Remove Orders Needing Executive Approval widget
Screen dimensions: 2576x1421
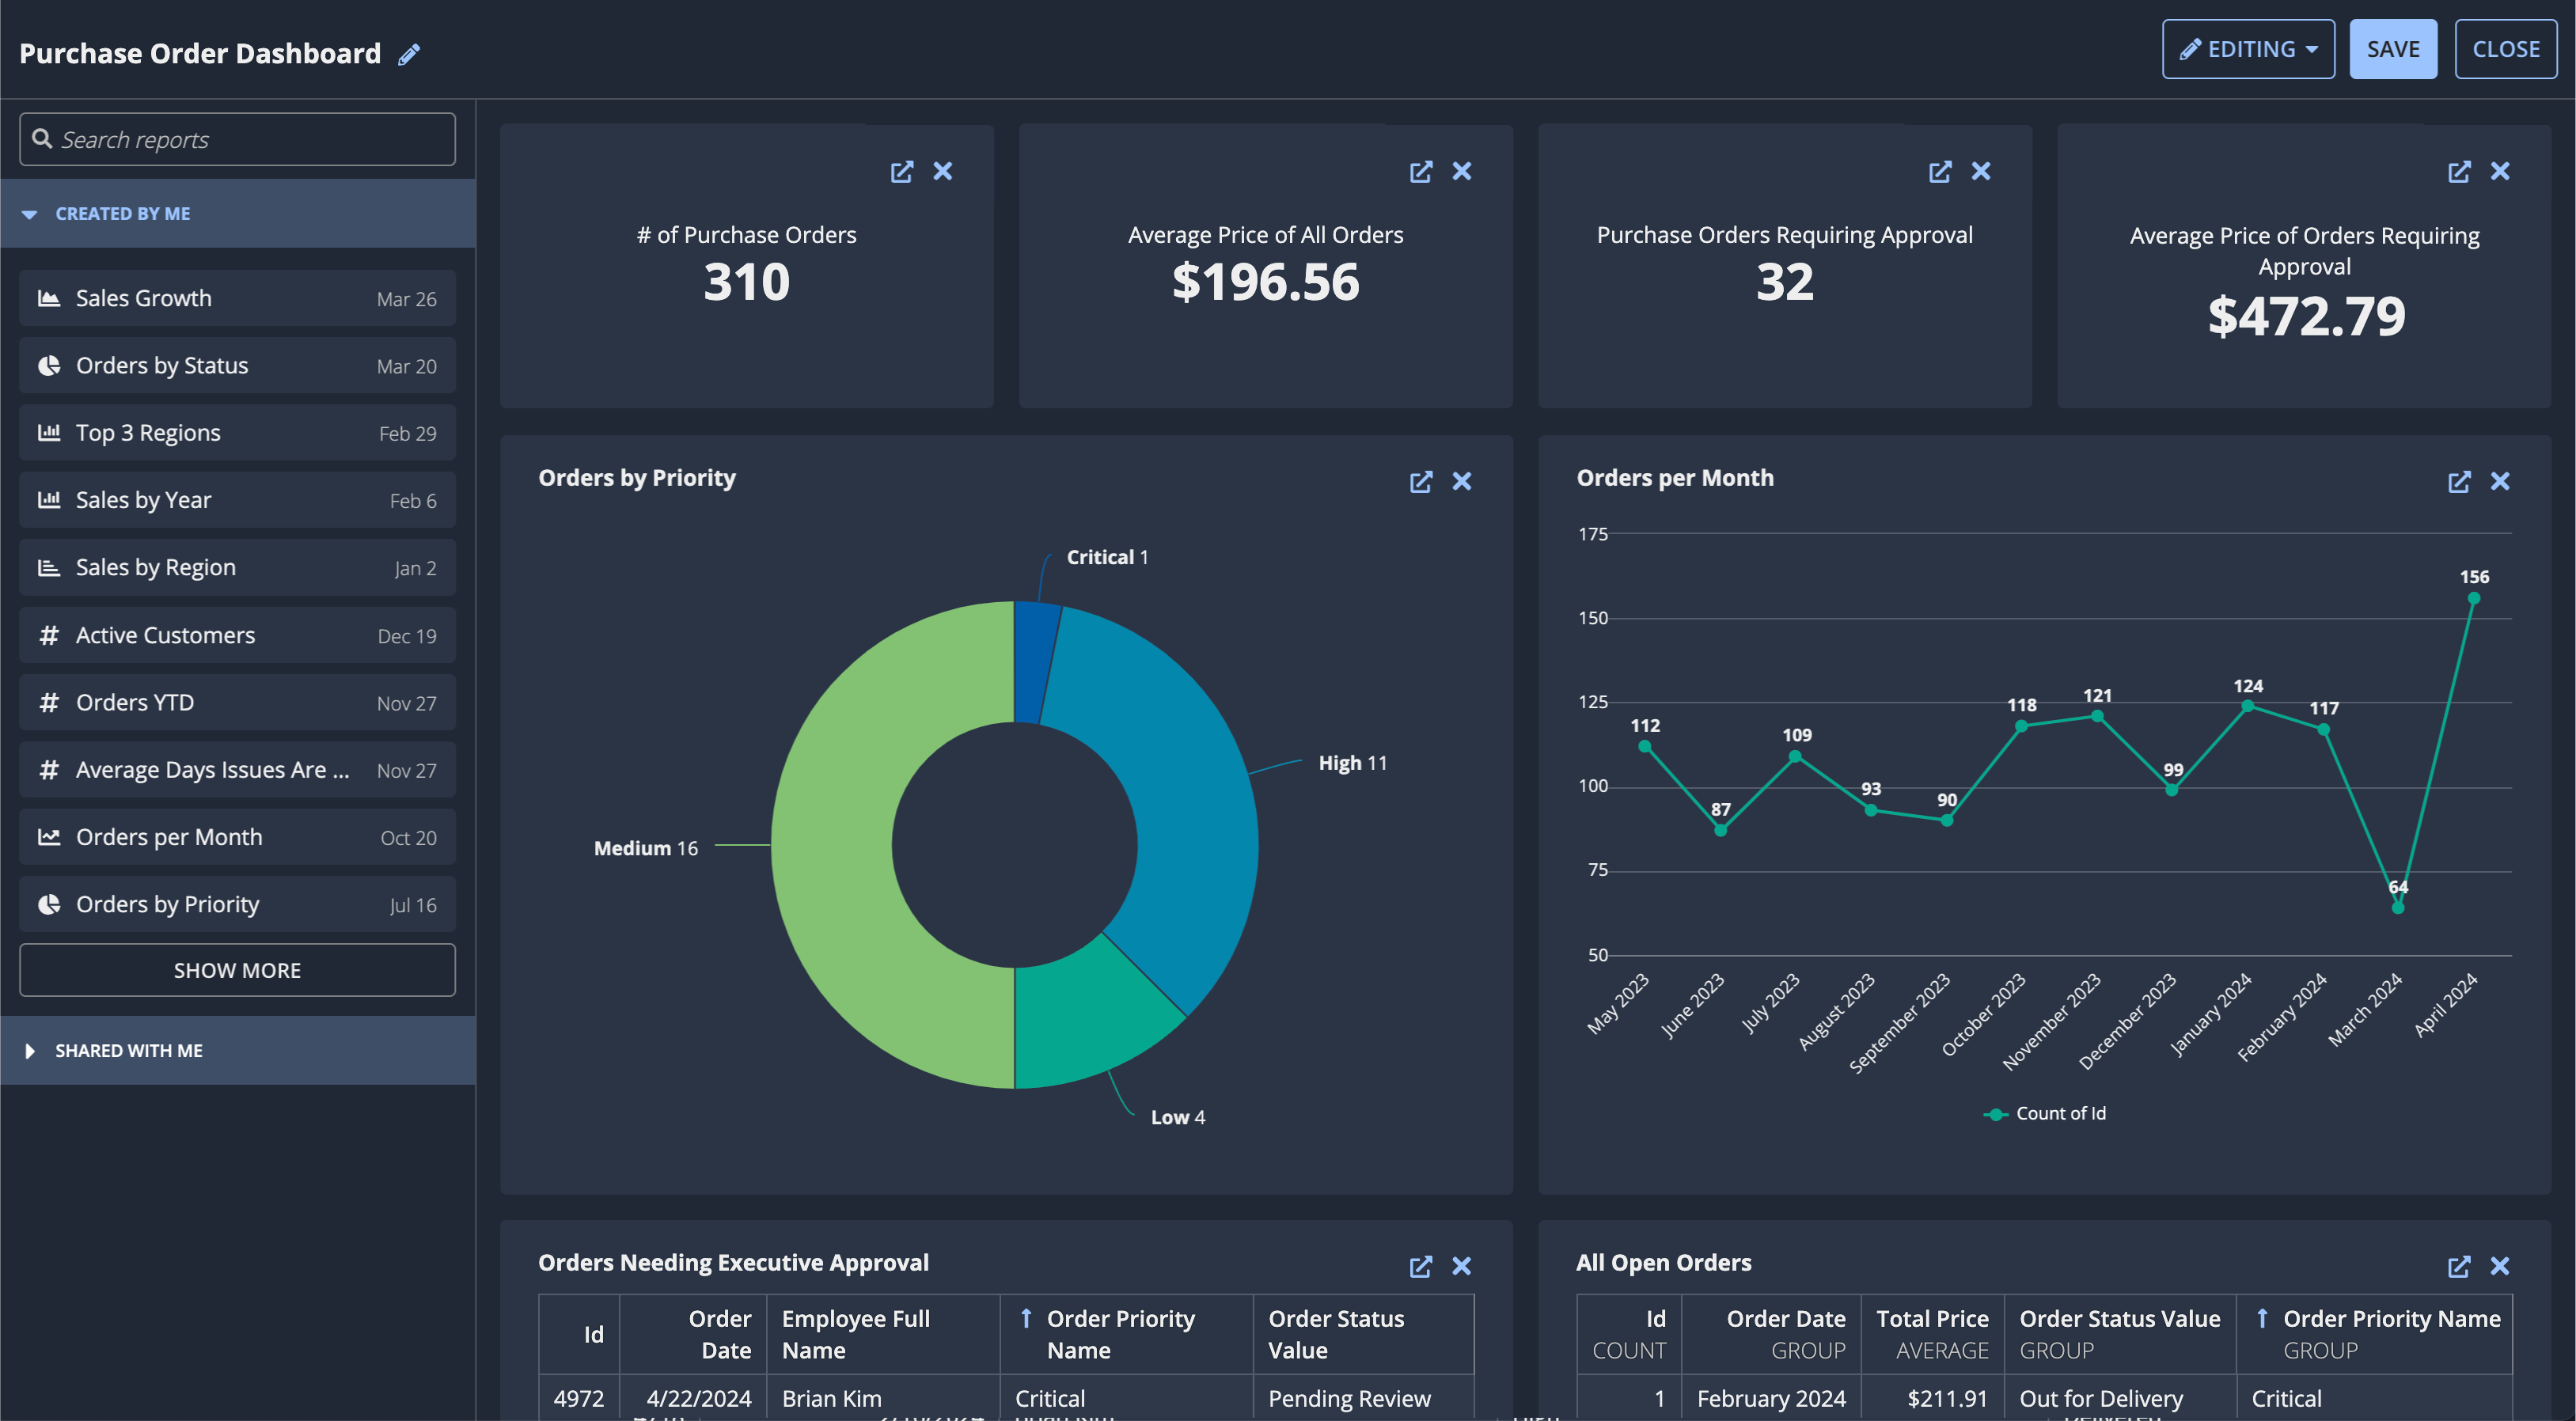[x=1461, y=1266]
